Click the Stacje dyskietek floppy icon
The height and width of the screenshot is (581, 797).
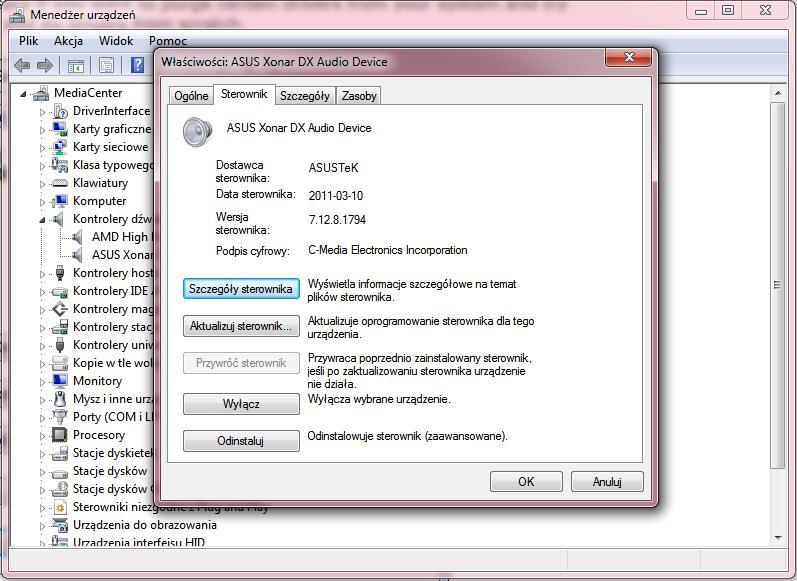tap(59, 453)
